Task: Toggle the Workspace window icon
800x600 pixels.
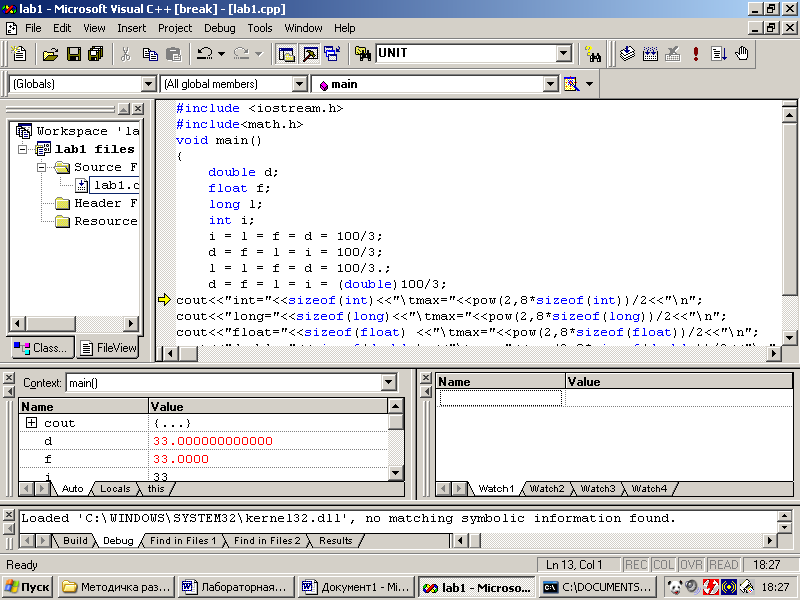Action: pos(286,53)
